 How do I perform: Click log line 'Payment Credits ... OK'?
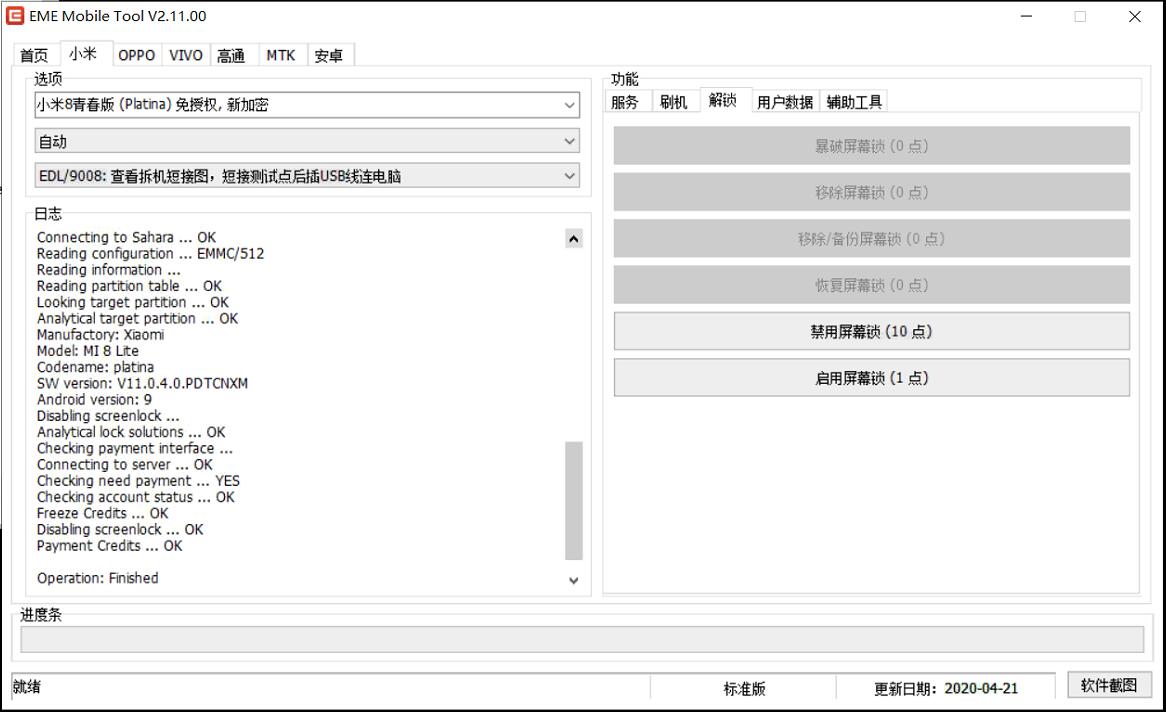click(x=109, y=546)
